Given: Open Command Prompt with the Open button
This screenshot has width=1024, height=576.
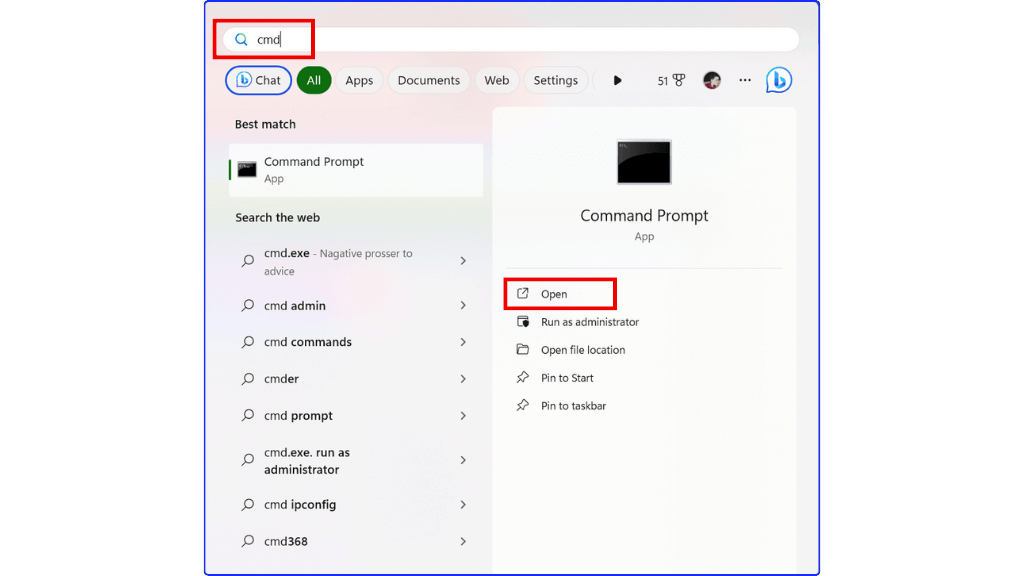Looking at the screenshot, I should point(559,293).
